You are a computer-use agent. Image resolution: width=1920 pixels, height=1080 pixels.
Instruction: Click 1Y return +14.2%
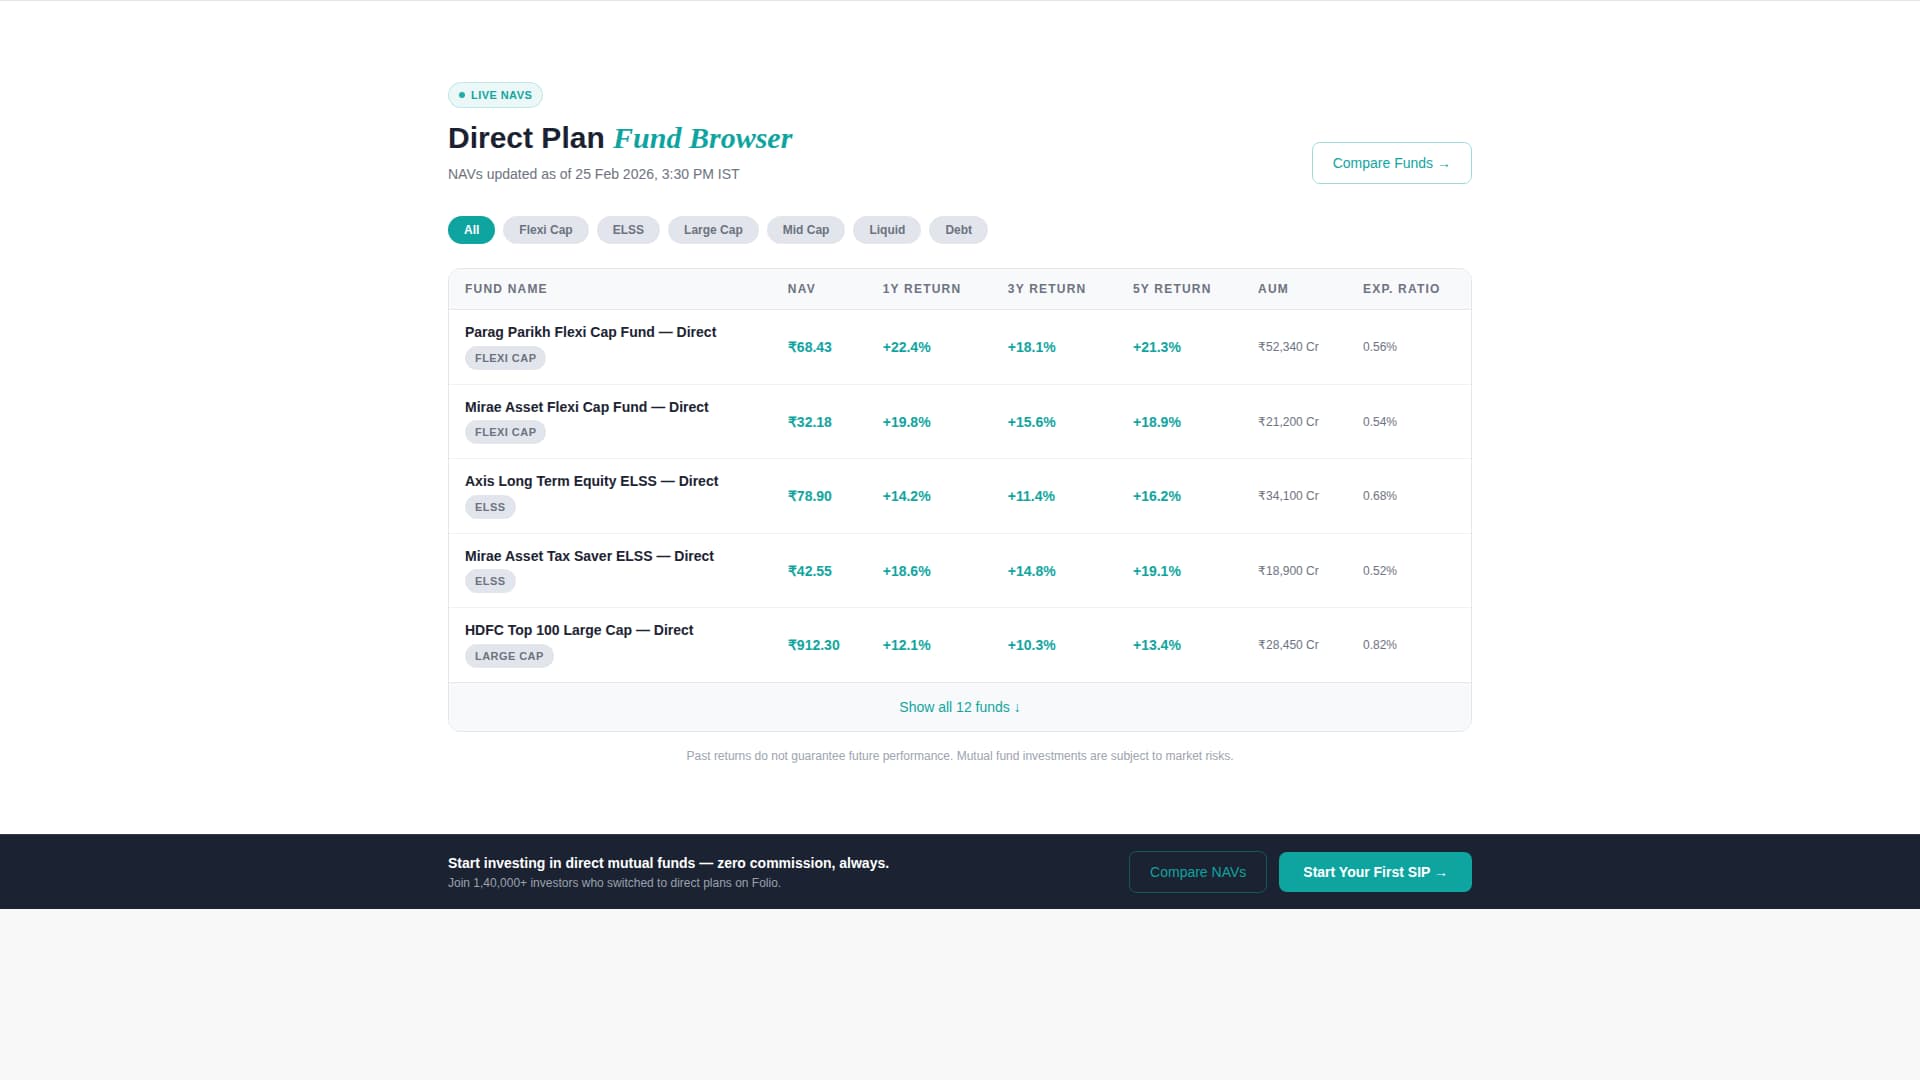click(906, 496)
